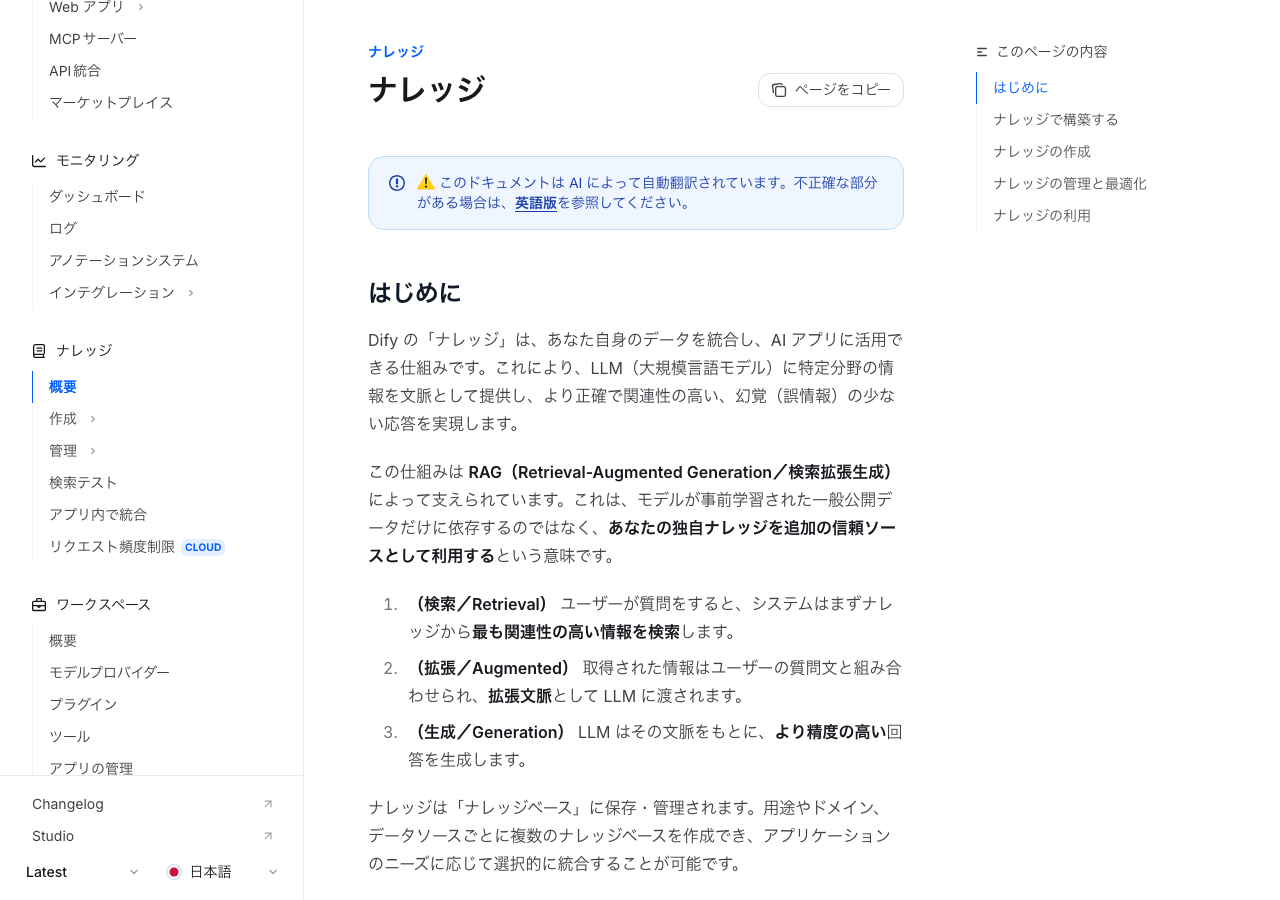Expand the 作成 submenu chevron
Viewport: 1280px width, 900px height.
point(93,419)
